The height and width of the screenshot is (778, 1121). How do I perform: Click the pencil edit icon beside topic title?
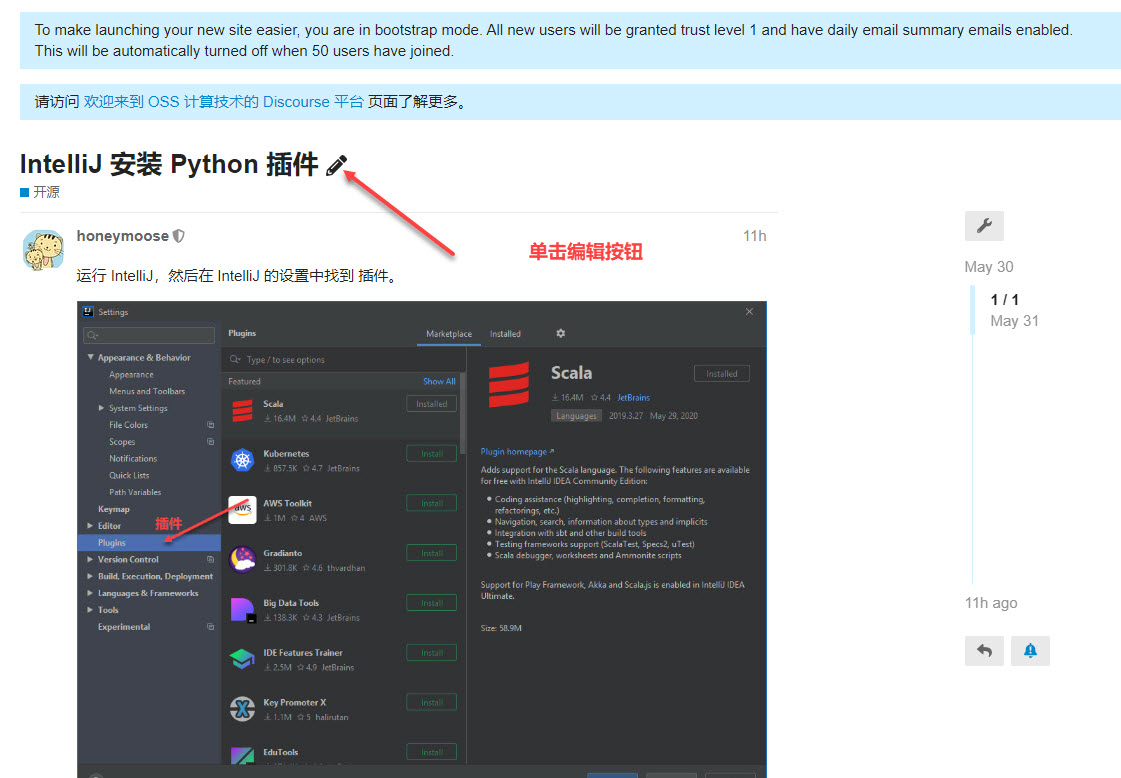click(x=336, y=165)
